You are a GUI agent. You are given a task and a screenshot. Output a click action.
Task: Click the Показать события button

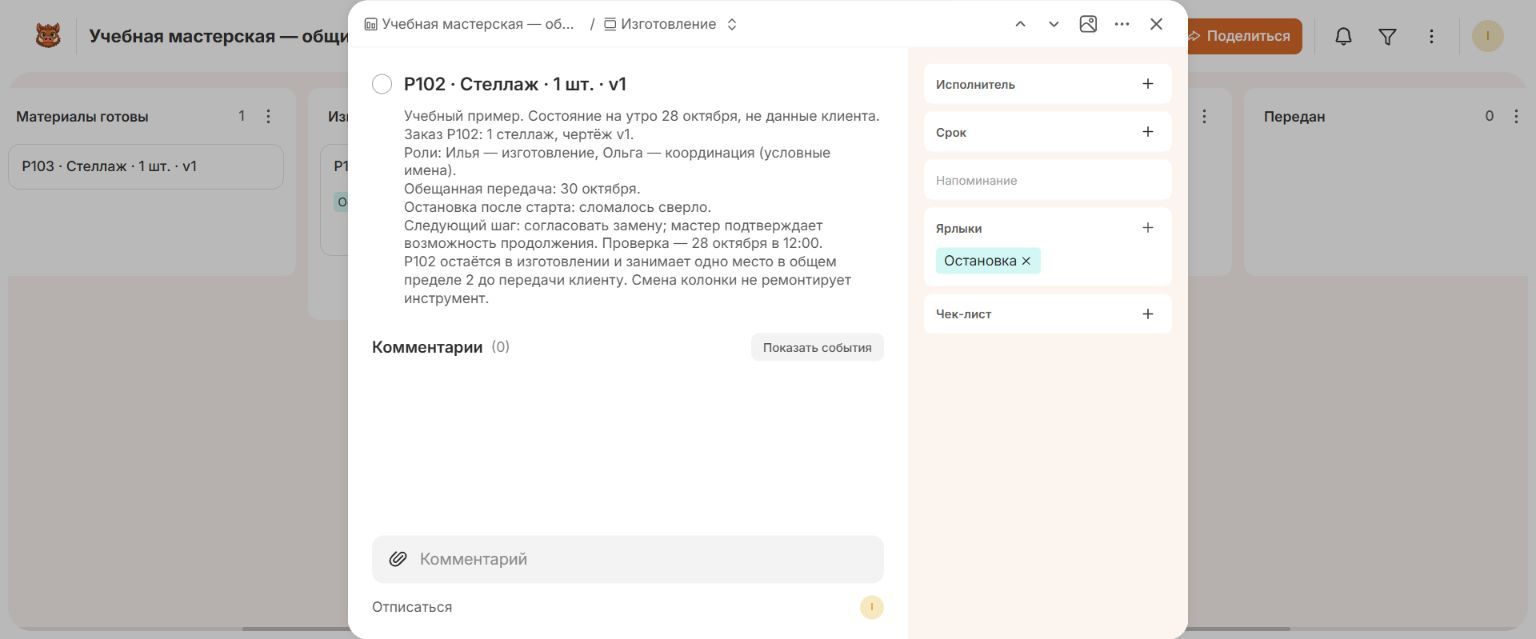817,348
